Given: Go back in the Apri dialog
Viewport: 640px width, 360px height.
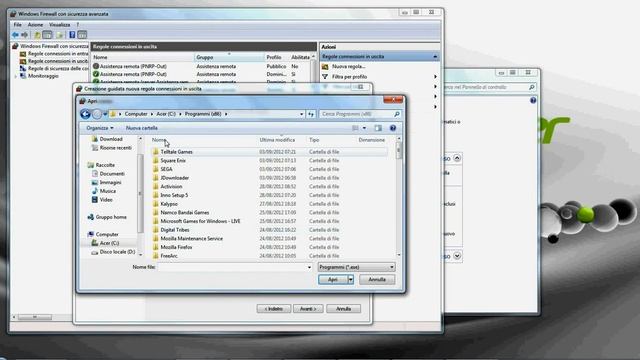Looking at the screenshot, I should tap(85, 114).
